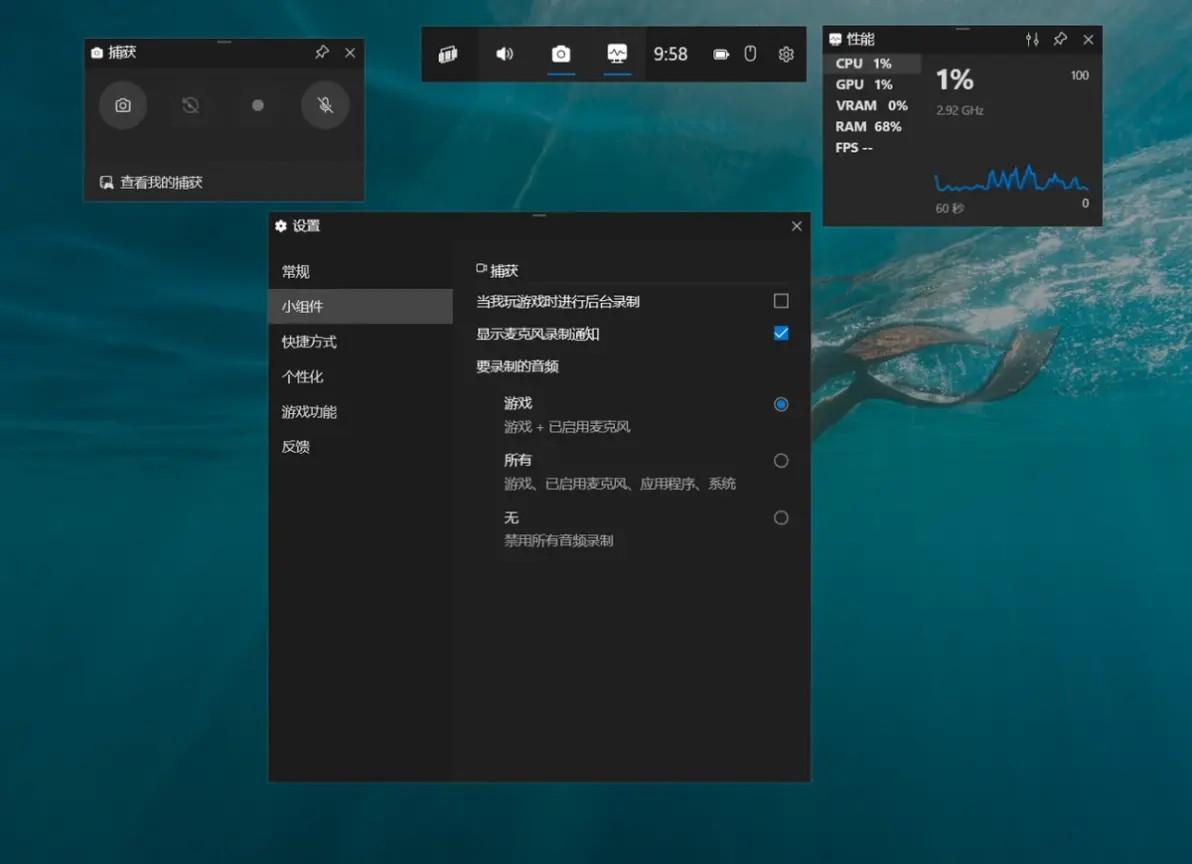This screenshot has width=1192, height=864.
Task: Select the 所有 audio radio button
Action: pyautogui.click(x=781, y=460)
